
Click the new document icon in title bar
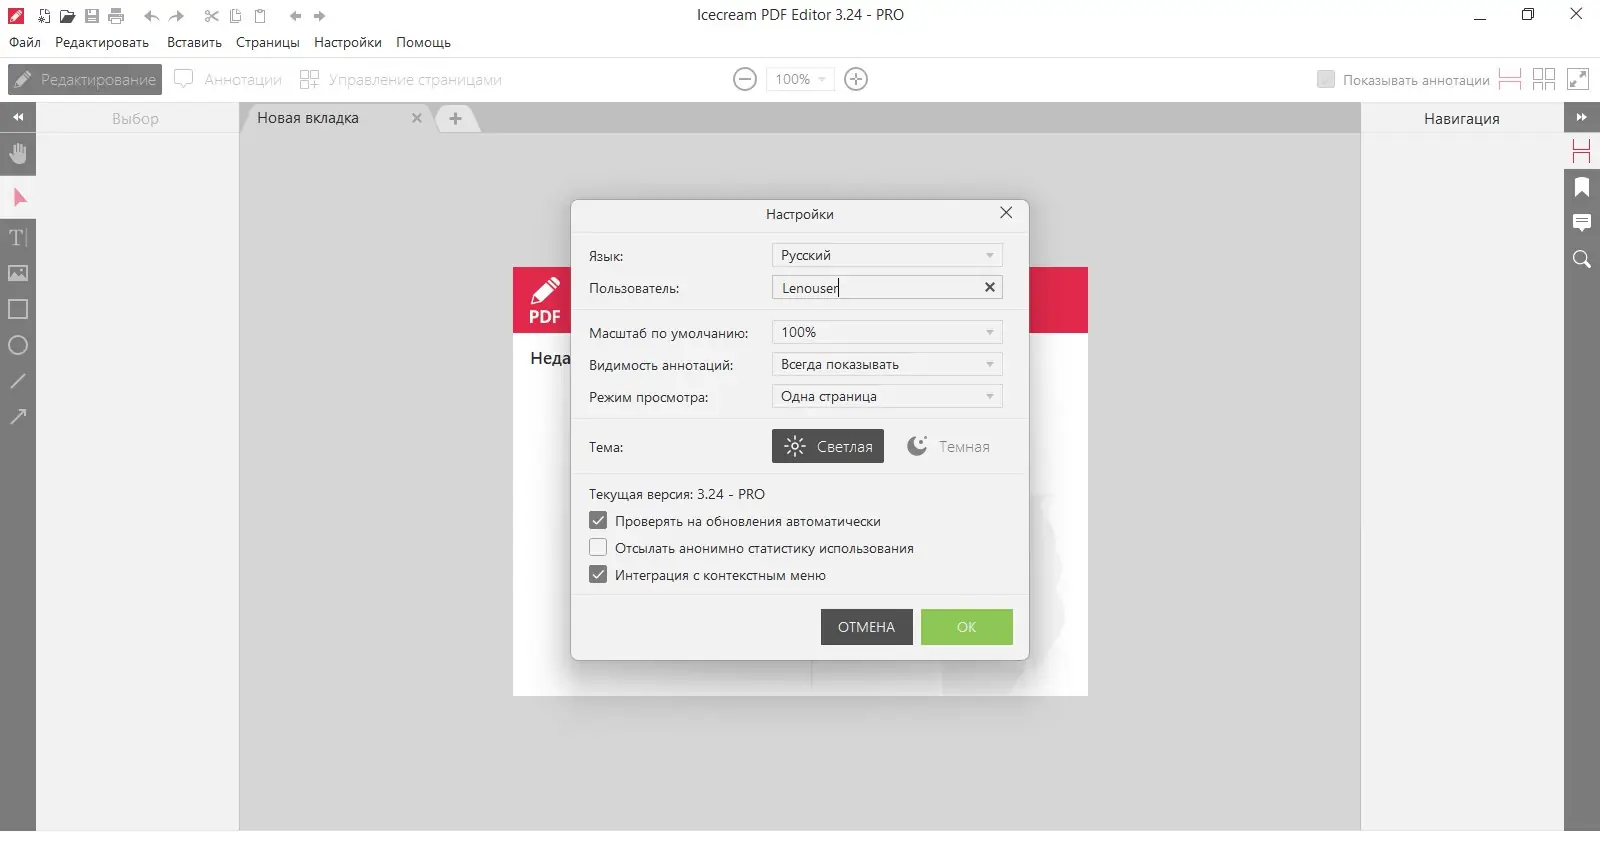(43, 16)
